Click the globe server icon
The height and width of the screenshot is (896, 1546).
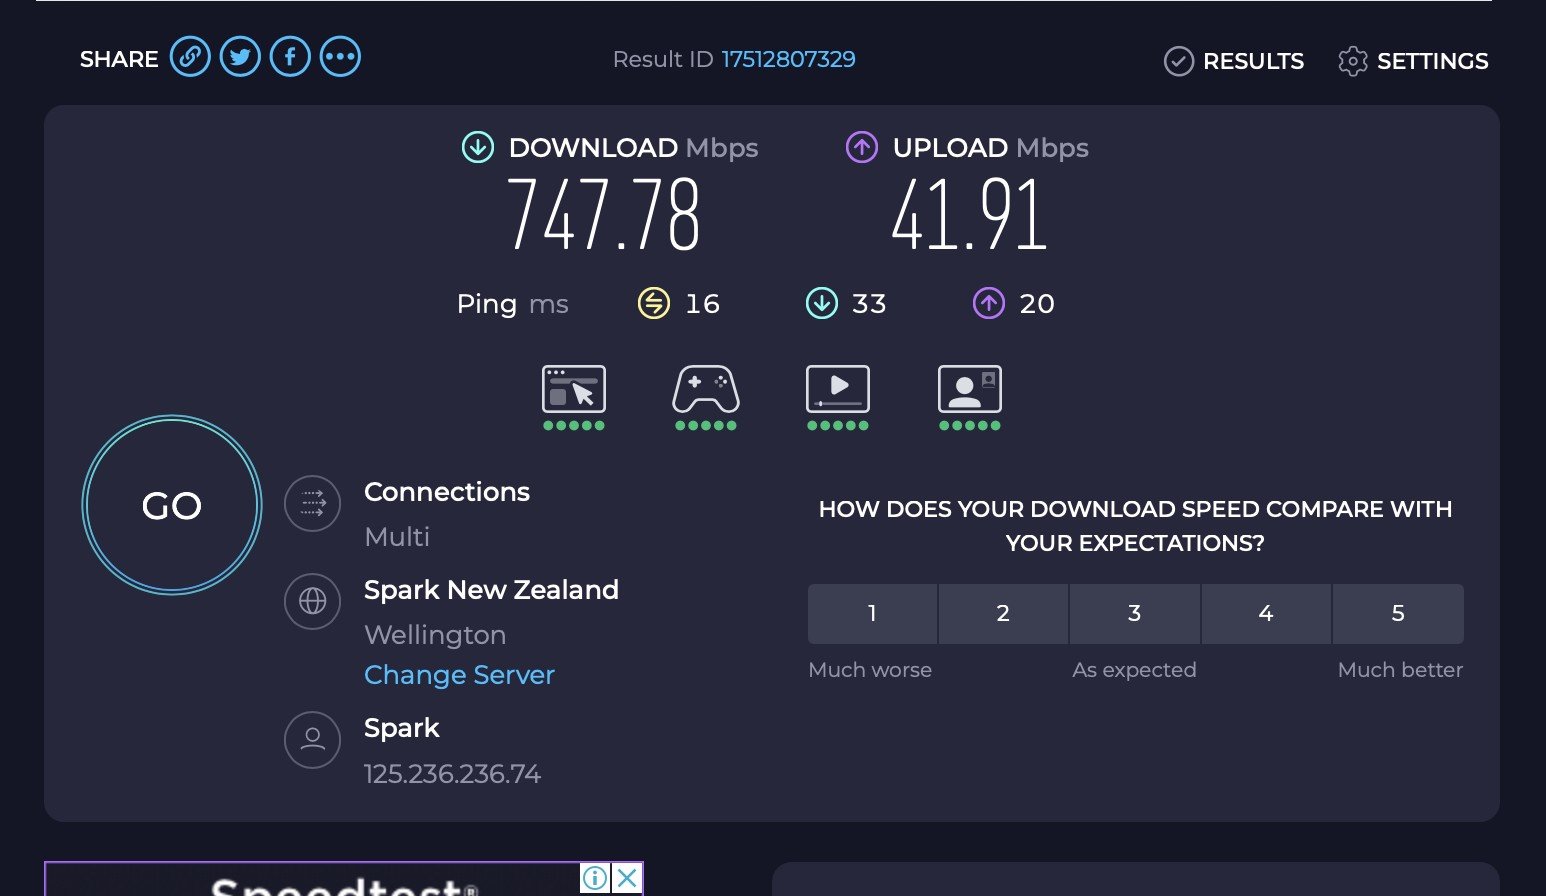pyautogui.click(x=313, y=601)
